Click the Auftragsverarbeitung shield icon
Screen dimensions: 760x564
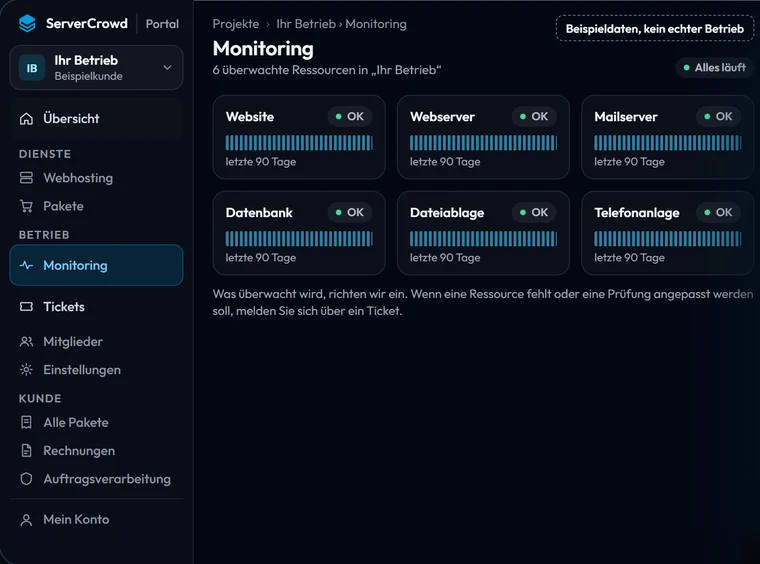tap(26, 479)
